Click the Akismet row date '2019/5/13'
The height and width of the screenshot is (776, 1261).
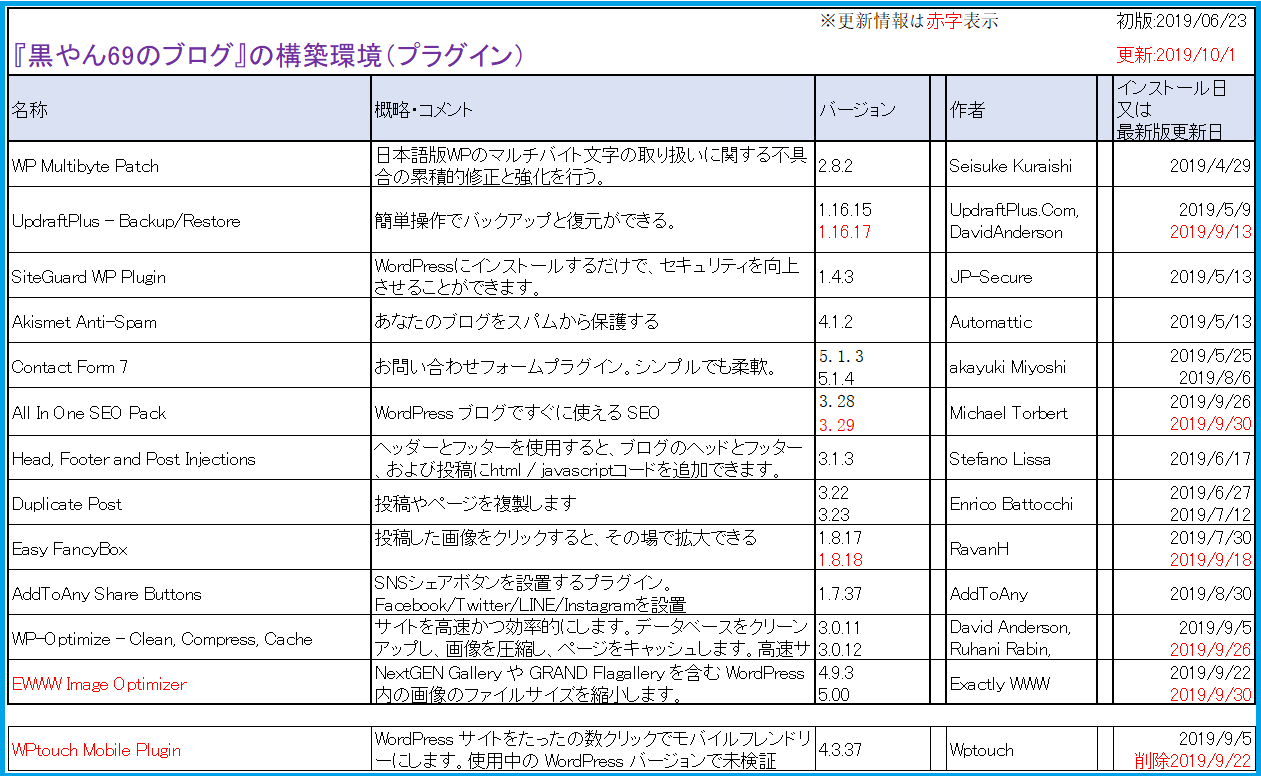[1210, 322]
